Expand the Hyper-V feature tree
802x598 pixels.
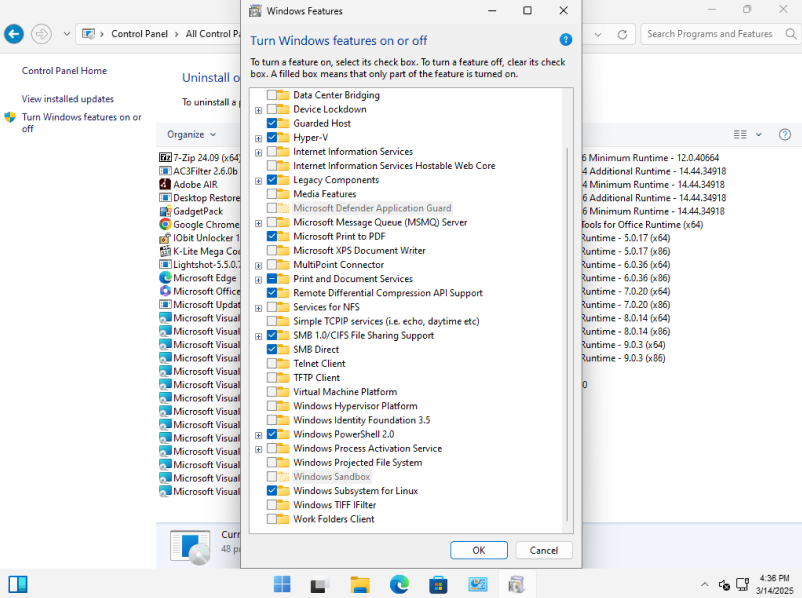tap(259, 138)
